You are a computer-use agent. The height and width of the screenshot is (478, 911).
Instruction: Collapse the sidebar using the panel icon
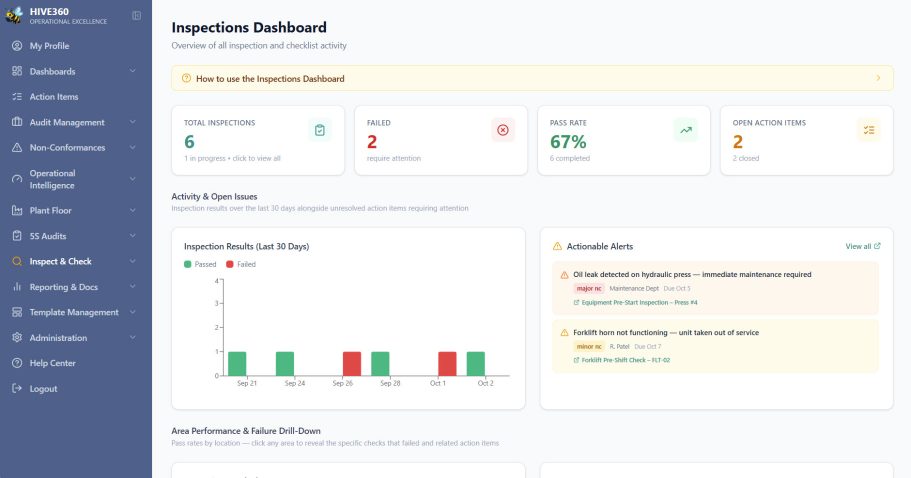point(137,16)
